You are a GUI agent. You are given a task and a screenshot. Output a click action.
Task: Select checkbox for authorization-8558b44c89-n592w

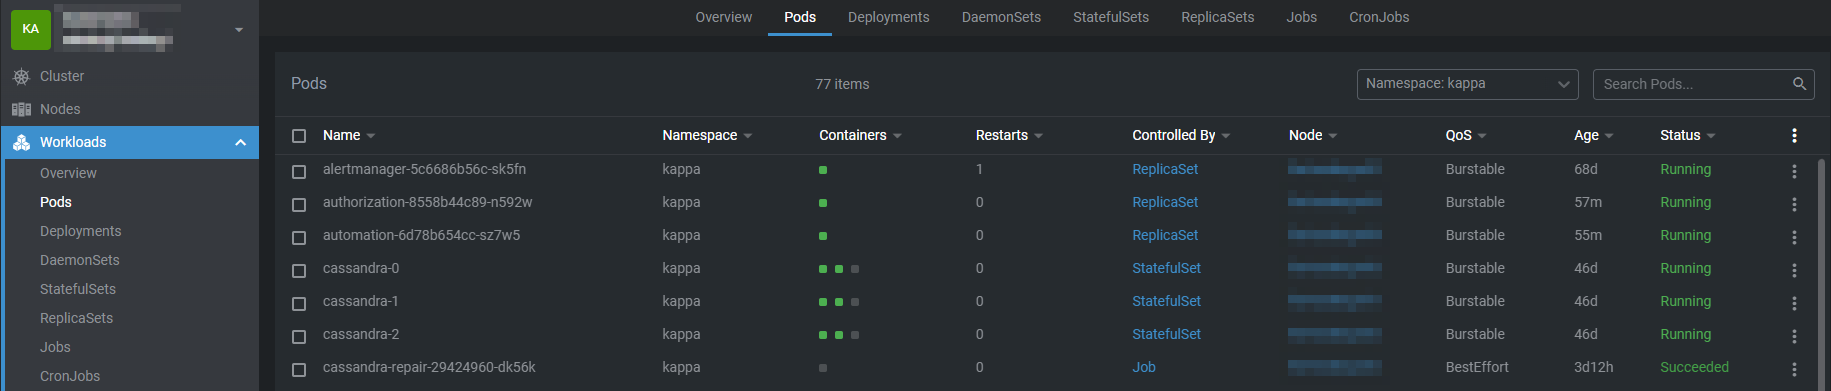(299, 205)
